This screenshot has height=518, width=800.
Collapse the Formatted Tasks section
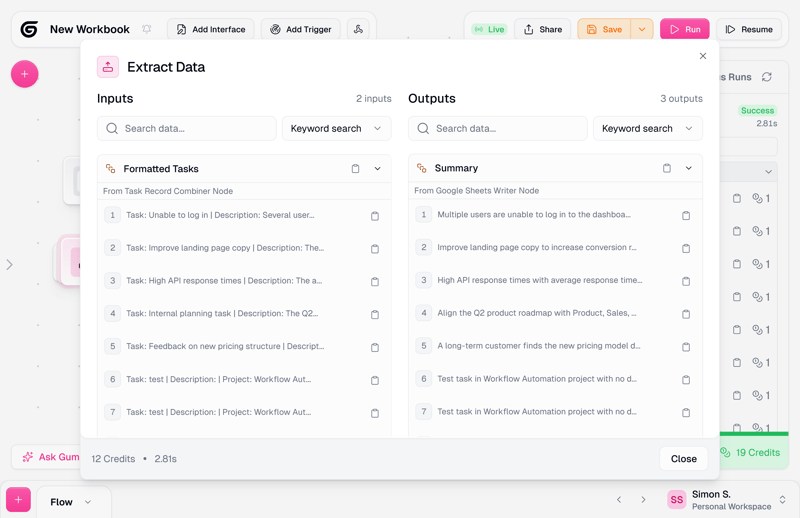[x=378, y=169]
